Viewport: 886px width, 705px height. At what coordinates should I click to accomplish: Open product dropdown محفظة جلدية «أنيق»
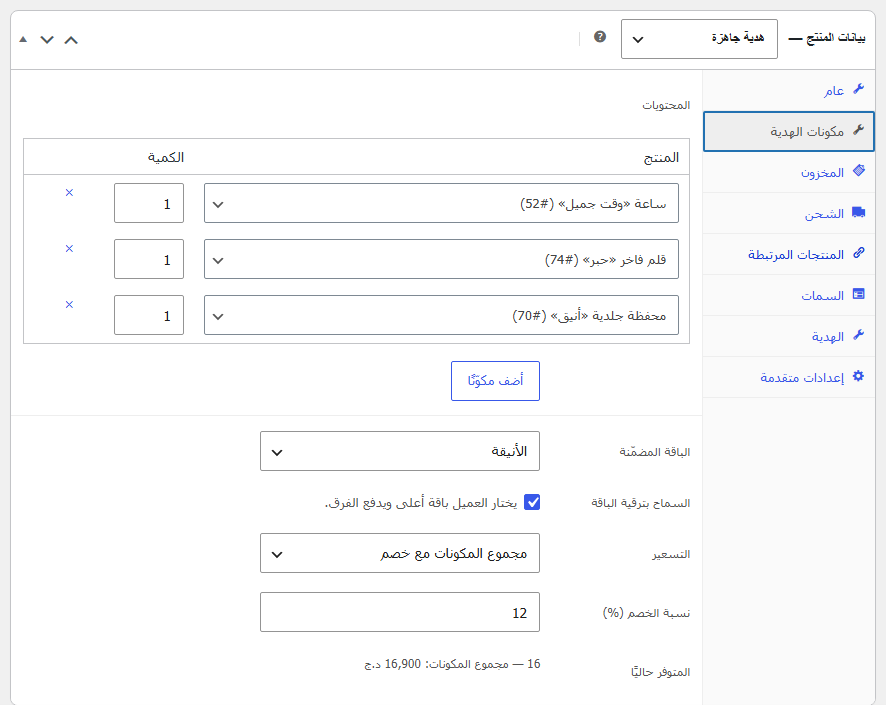pyautogui.click(x=441, y=315)
